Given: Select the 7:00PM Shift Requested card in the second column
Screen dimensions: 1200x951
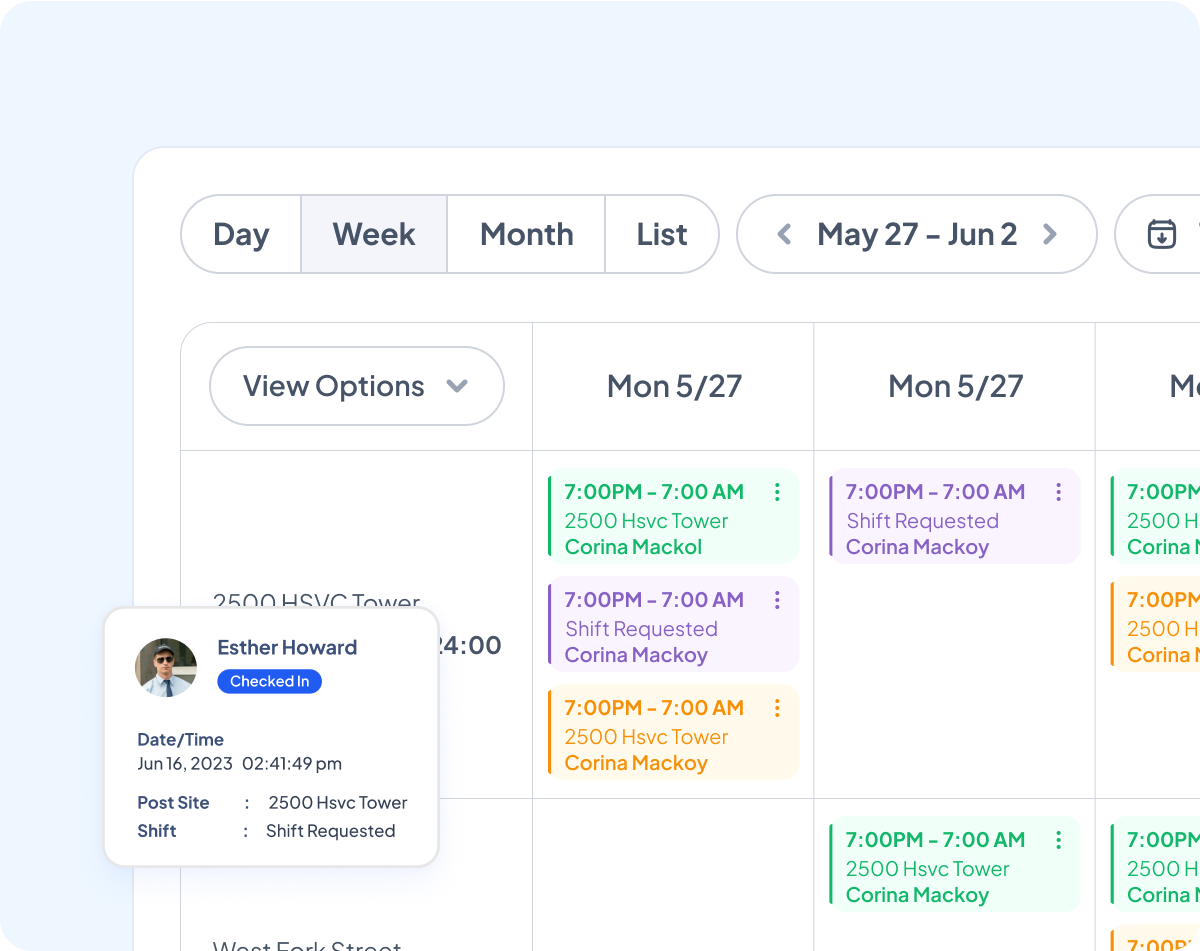Looking at the screenshot, I should coord(935,515).
